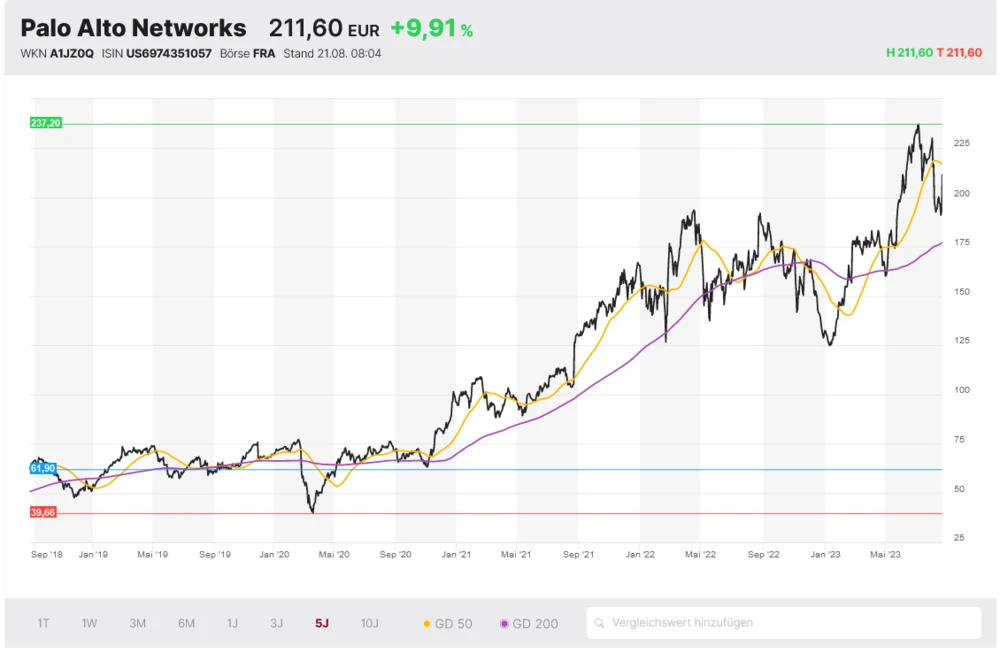
Task: Show the 10J time range
Action: pyautogui.click(x=369, y=623)
